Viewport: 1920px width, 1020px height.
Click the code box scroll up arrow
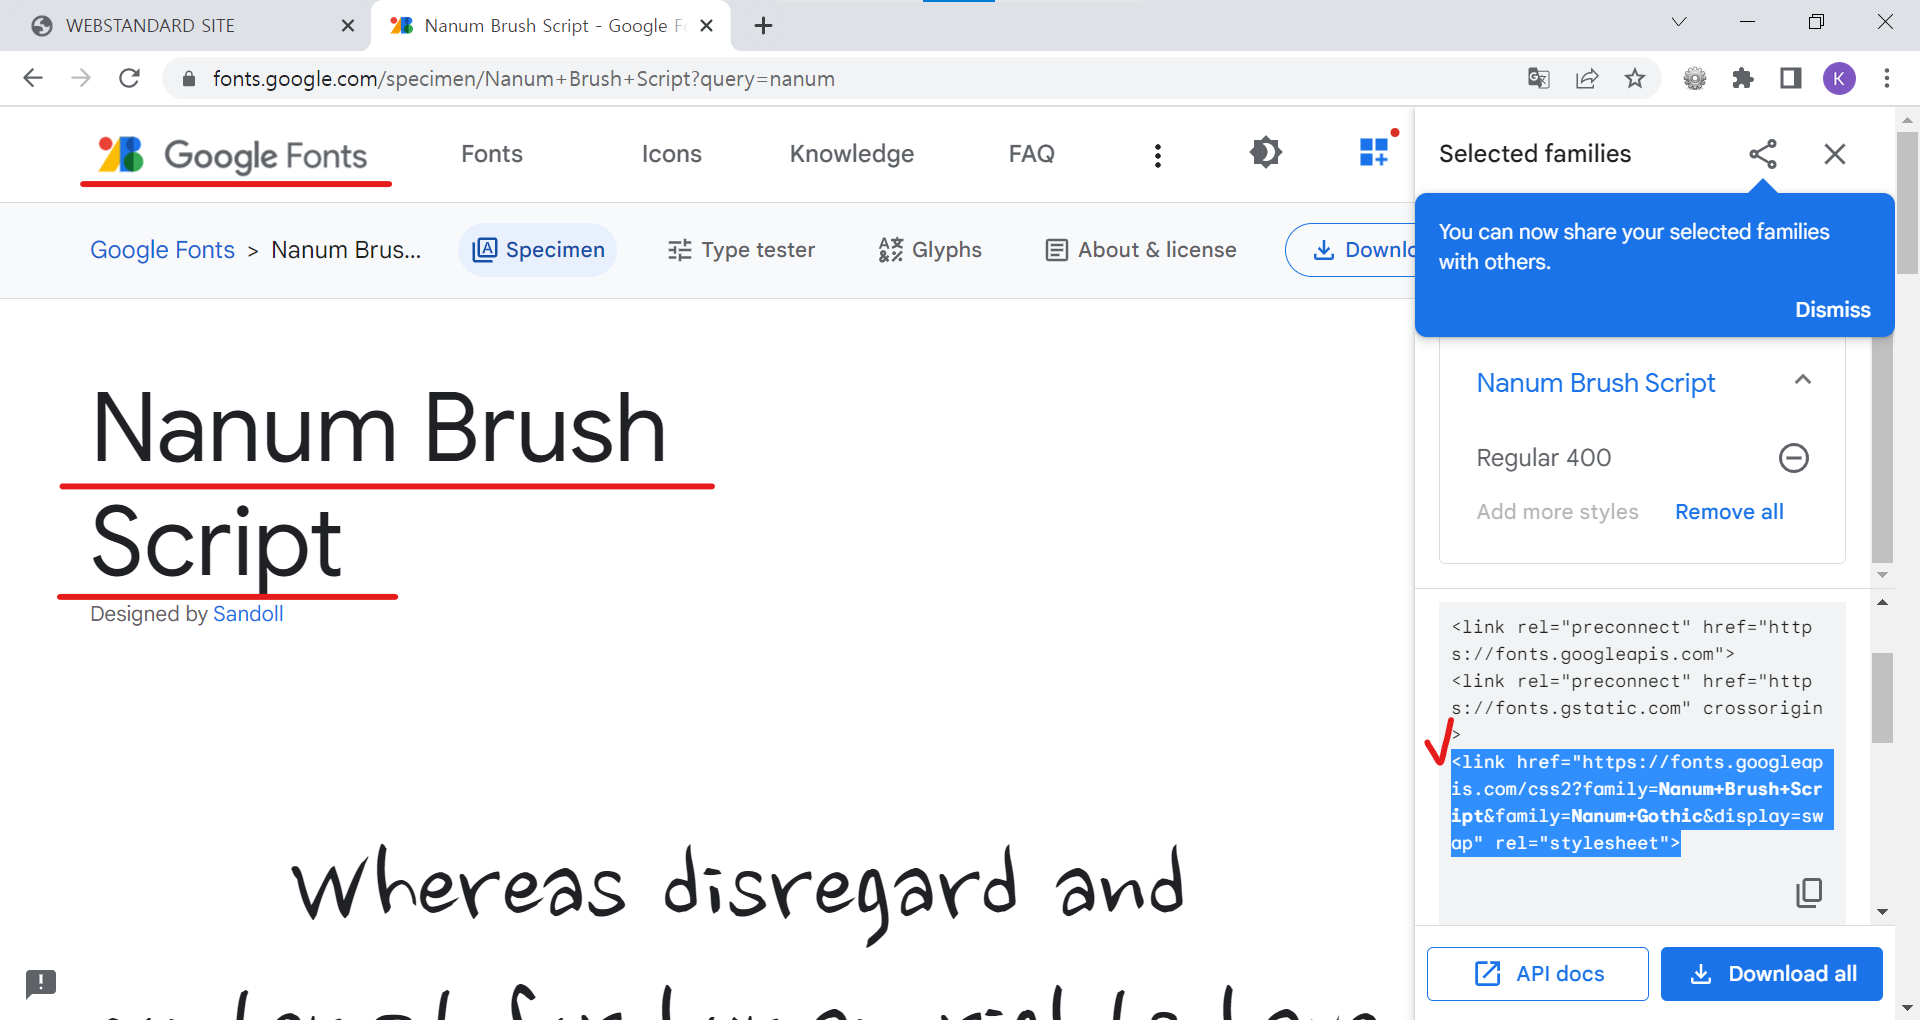1882,602
